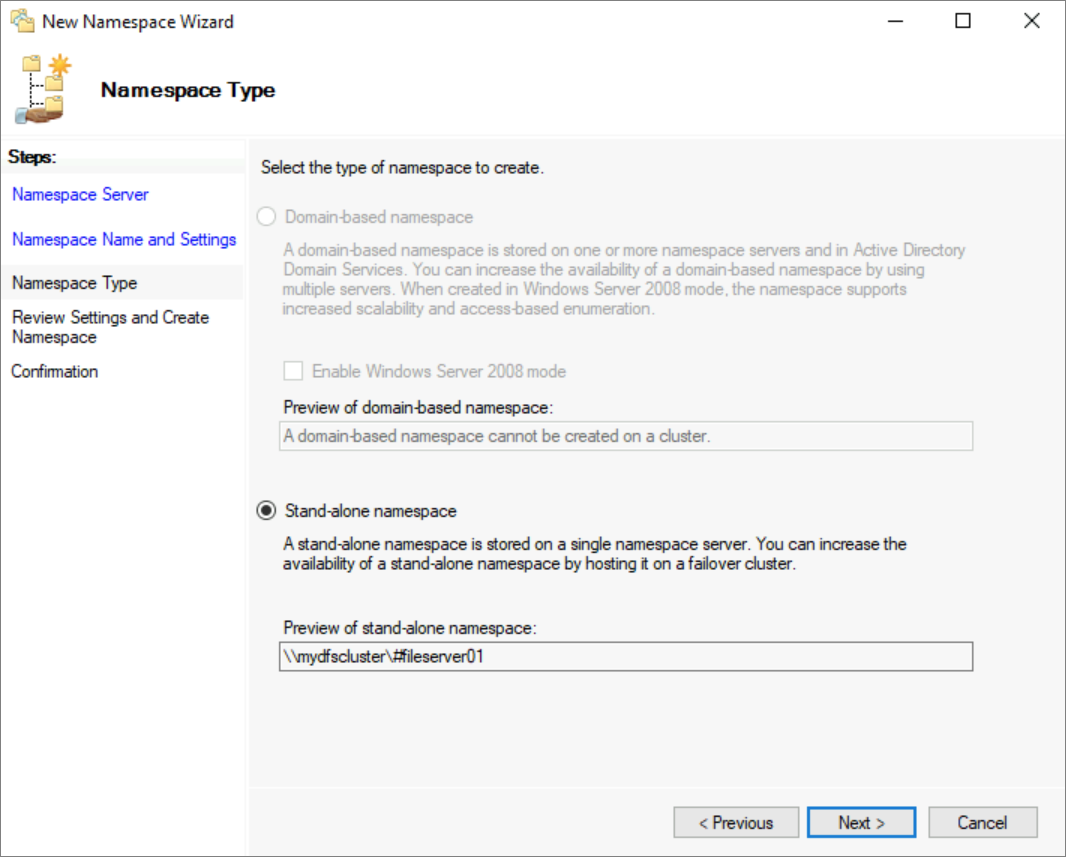Select the Stand-alone namespace option
The width and height of the screenshot is (1066, 857).
[266, 510]
